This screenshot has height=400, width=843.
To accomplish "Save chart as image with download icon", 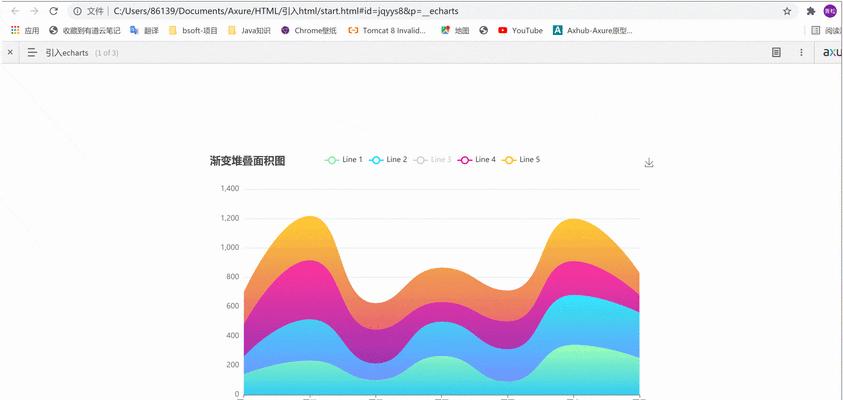I will [x=649, y=162].
